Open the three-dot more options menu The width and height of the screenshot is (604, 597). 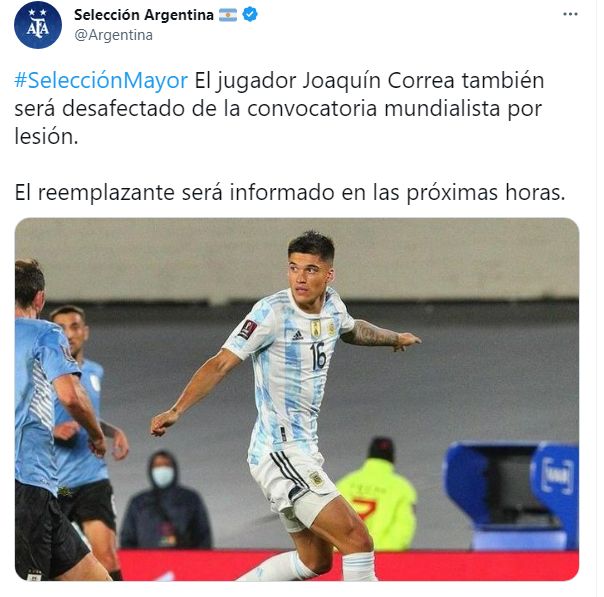pyautogui.click(x=570, y=14)
